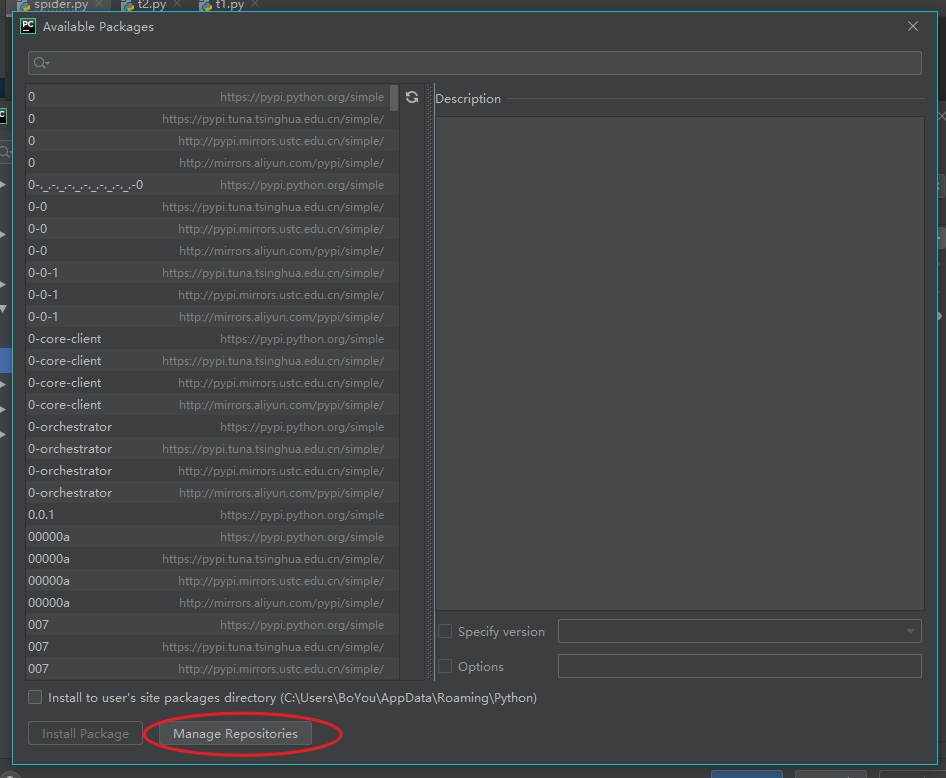Enable the Options checkbox
Image resolution: width=946 pixels, height=778 pixels.
445,666
